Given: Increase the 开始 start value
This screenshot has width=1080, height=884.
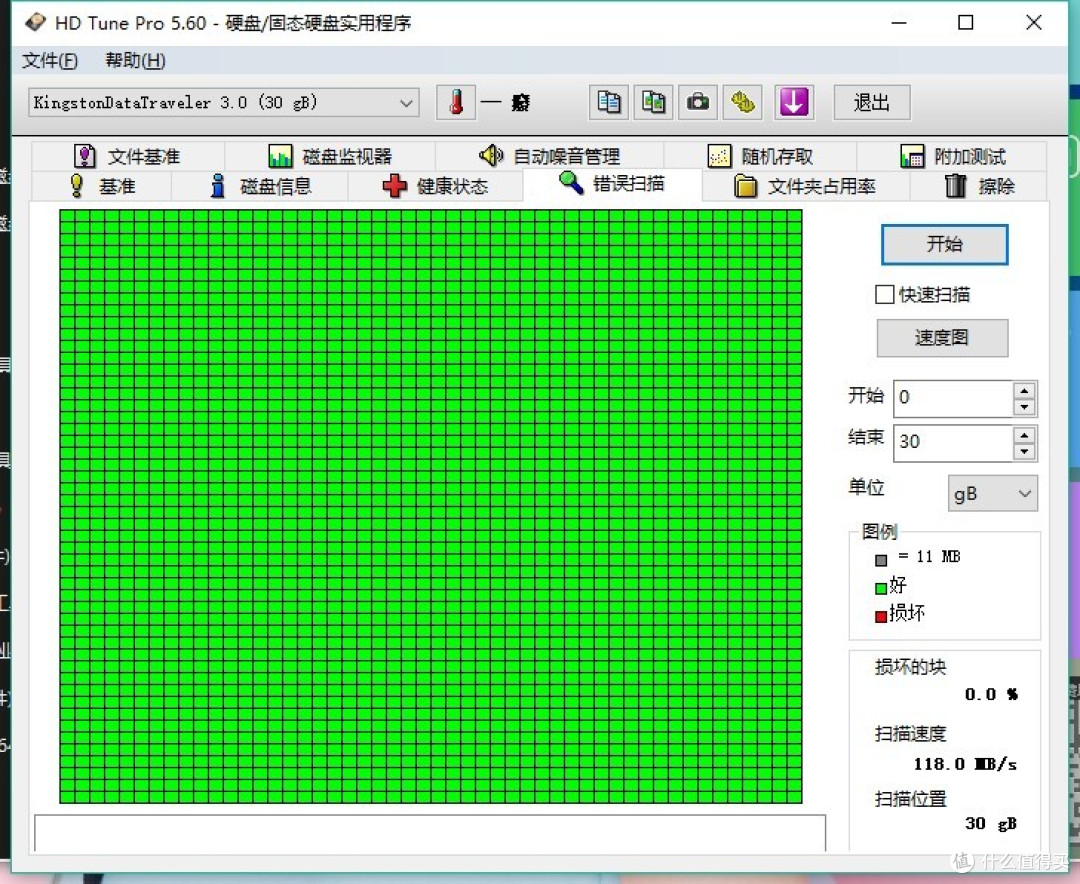Looking at the screenshot, I should 1024,391.
